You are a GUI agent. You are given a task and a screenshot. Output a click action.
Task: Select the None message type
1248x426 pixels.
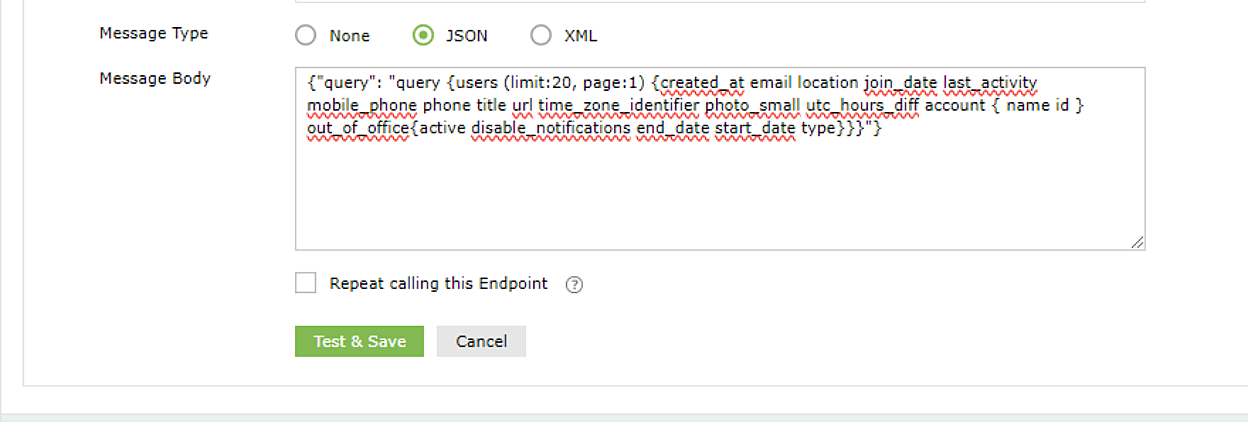pos(306,36)
